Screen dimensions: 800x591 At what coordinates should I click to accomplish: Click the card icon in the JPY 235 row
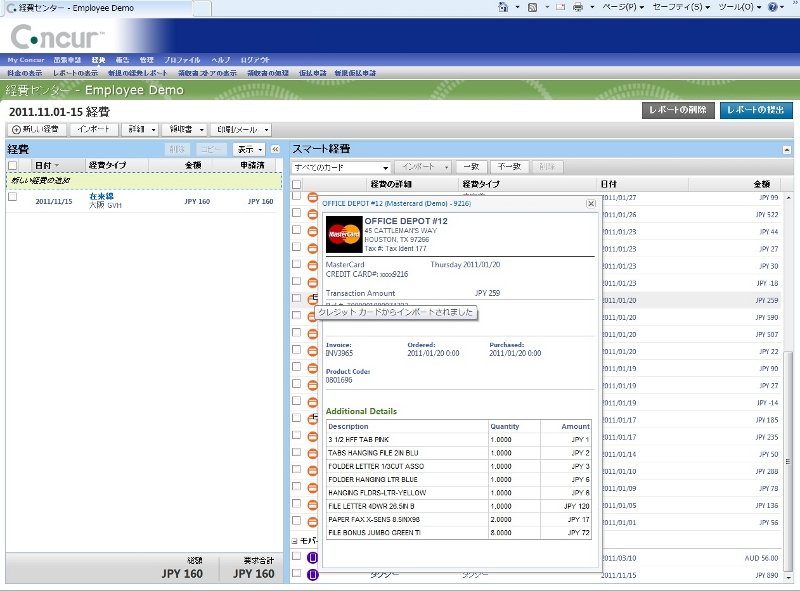(313, 436)
